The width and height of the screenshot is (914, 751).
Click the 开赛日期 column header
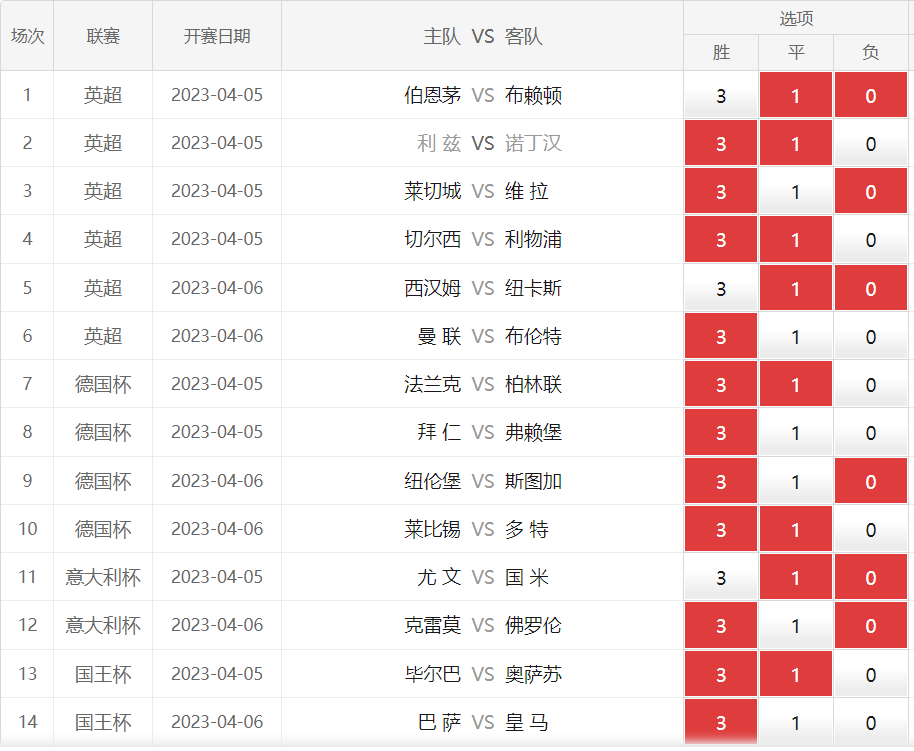click(x=217, y=36)
